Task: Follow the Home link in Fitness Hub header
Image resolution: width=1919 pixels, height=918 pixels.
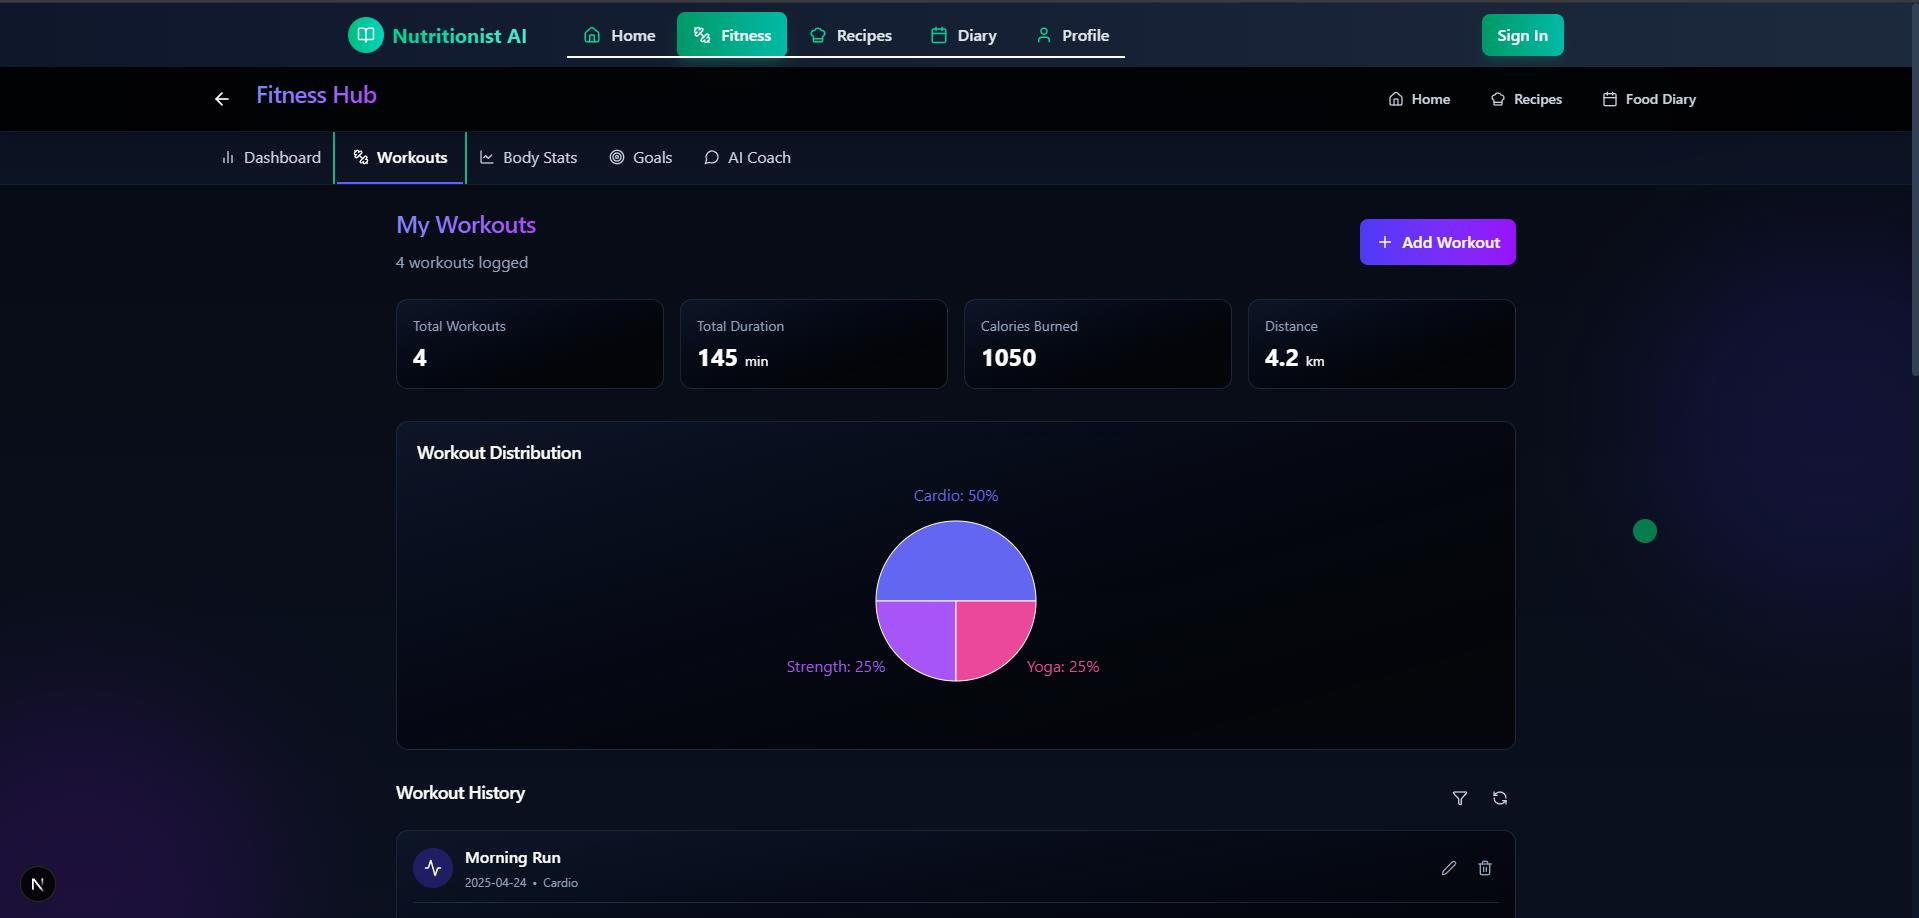Action: (1419, 99)
